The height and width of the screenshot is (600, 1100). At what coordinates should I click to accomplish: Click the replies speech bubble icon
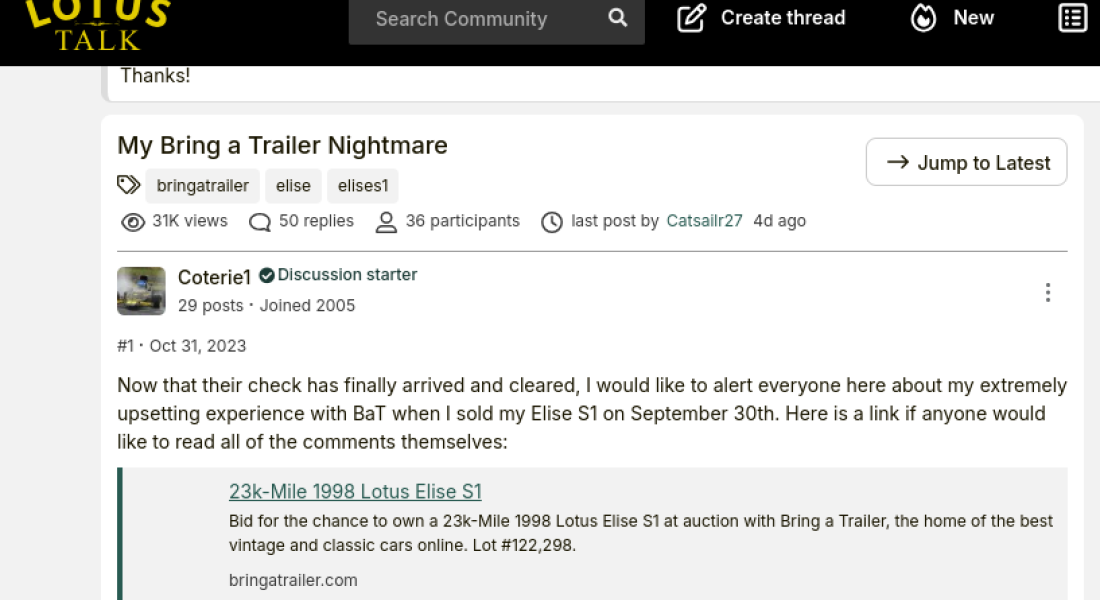point(260,222)
